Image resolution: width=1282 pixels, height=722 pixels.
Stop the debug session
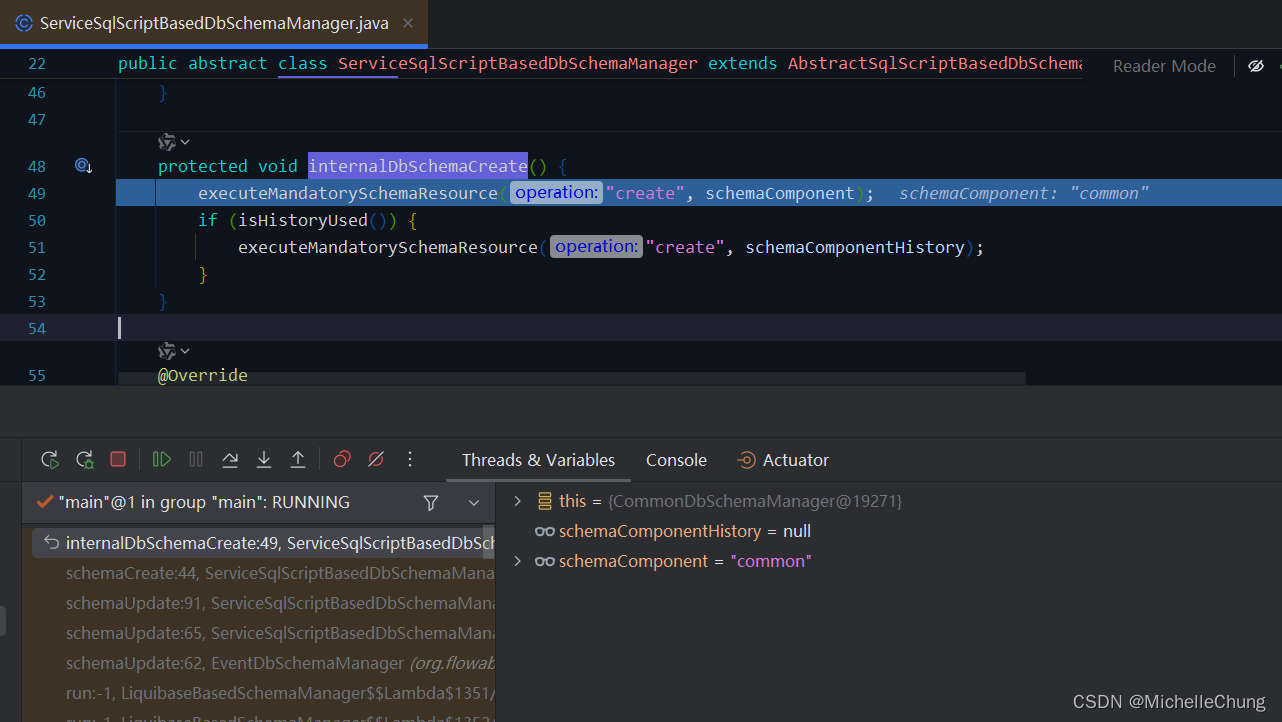coord(118,460)
